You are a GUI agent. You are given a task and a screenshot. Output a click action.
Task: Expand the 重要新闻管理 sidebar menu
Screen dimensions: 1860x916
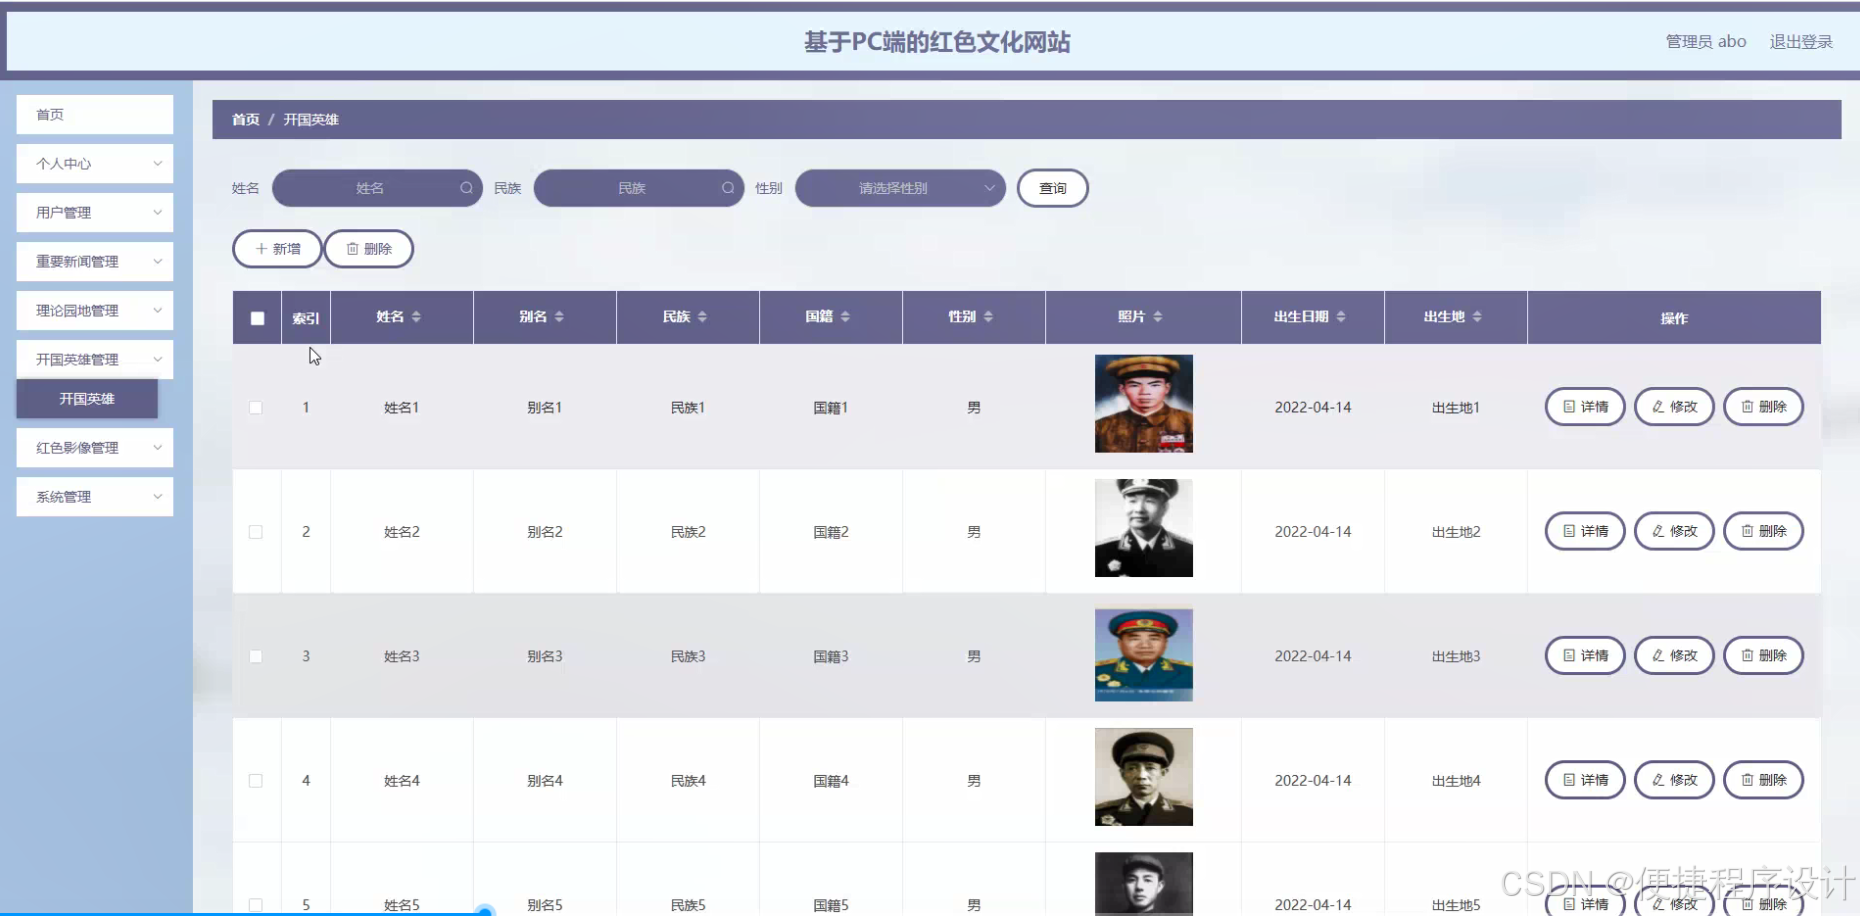click(x=95, y=262)
